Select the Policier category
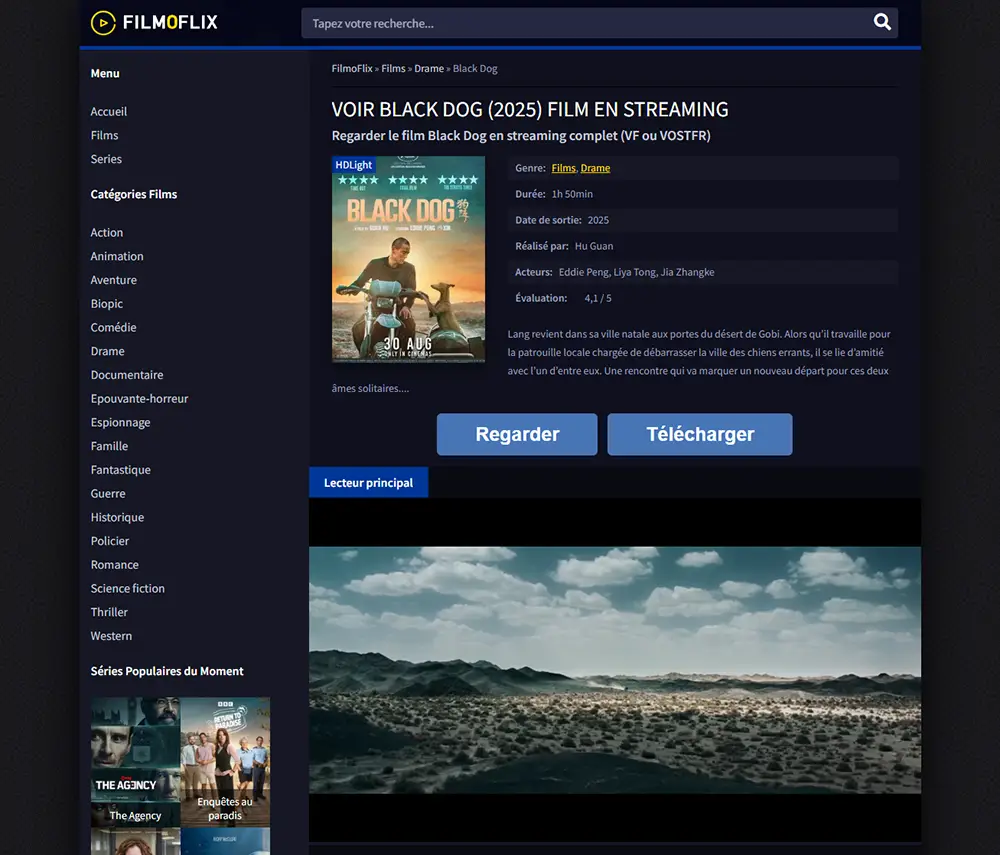Image resolution: width=1000 pixels, height=855 pixels. point(110,541)
